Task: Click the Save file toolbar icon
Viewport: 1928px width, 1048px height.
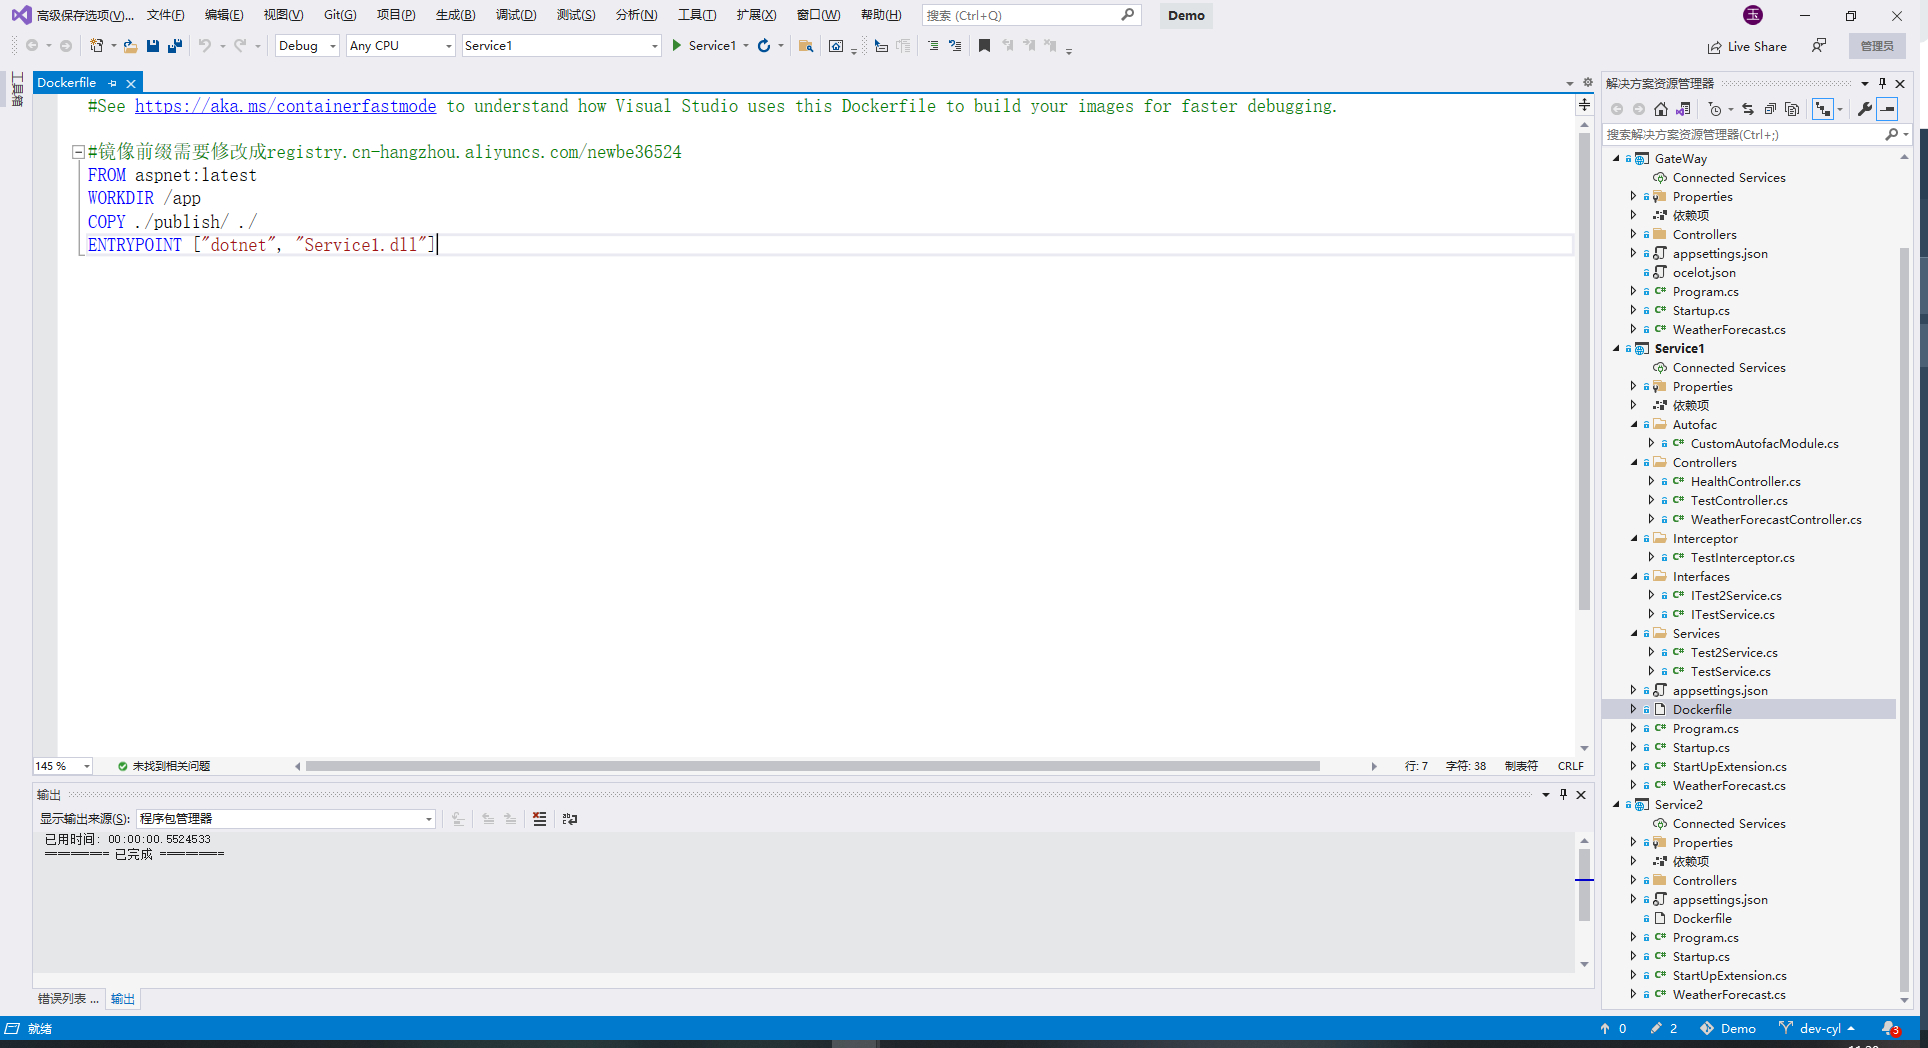Action: click(x=153, y=46)
